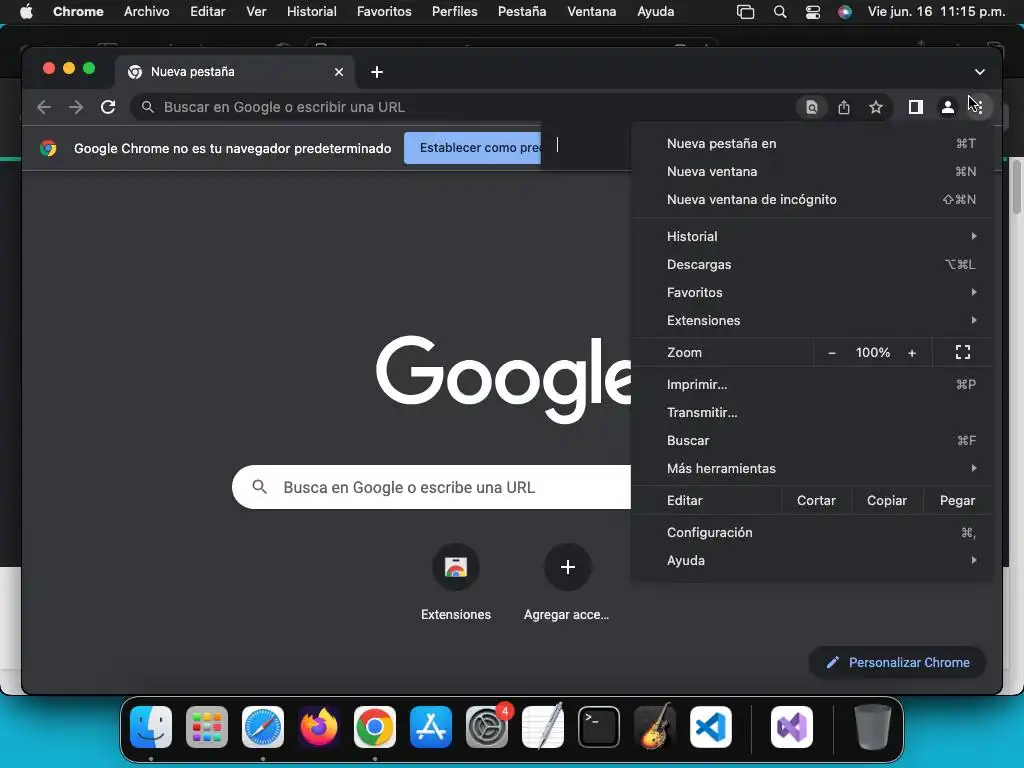Click Establecer como predeterminado button
This screenshot has width=1024, height=768.
[473, 148]
